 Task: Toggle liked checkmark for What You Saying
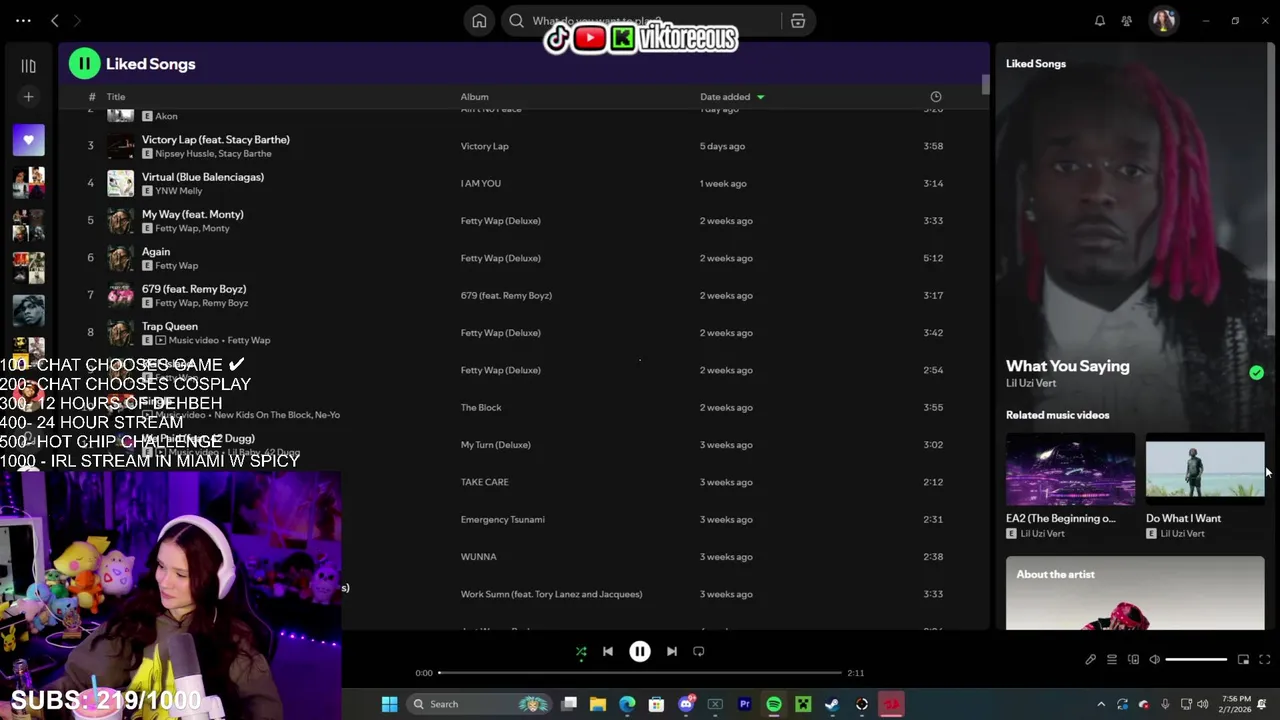point(1256,373)
